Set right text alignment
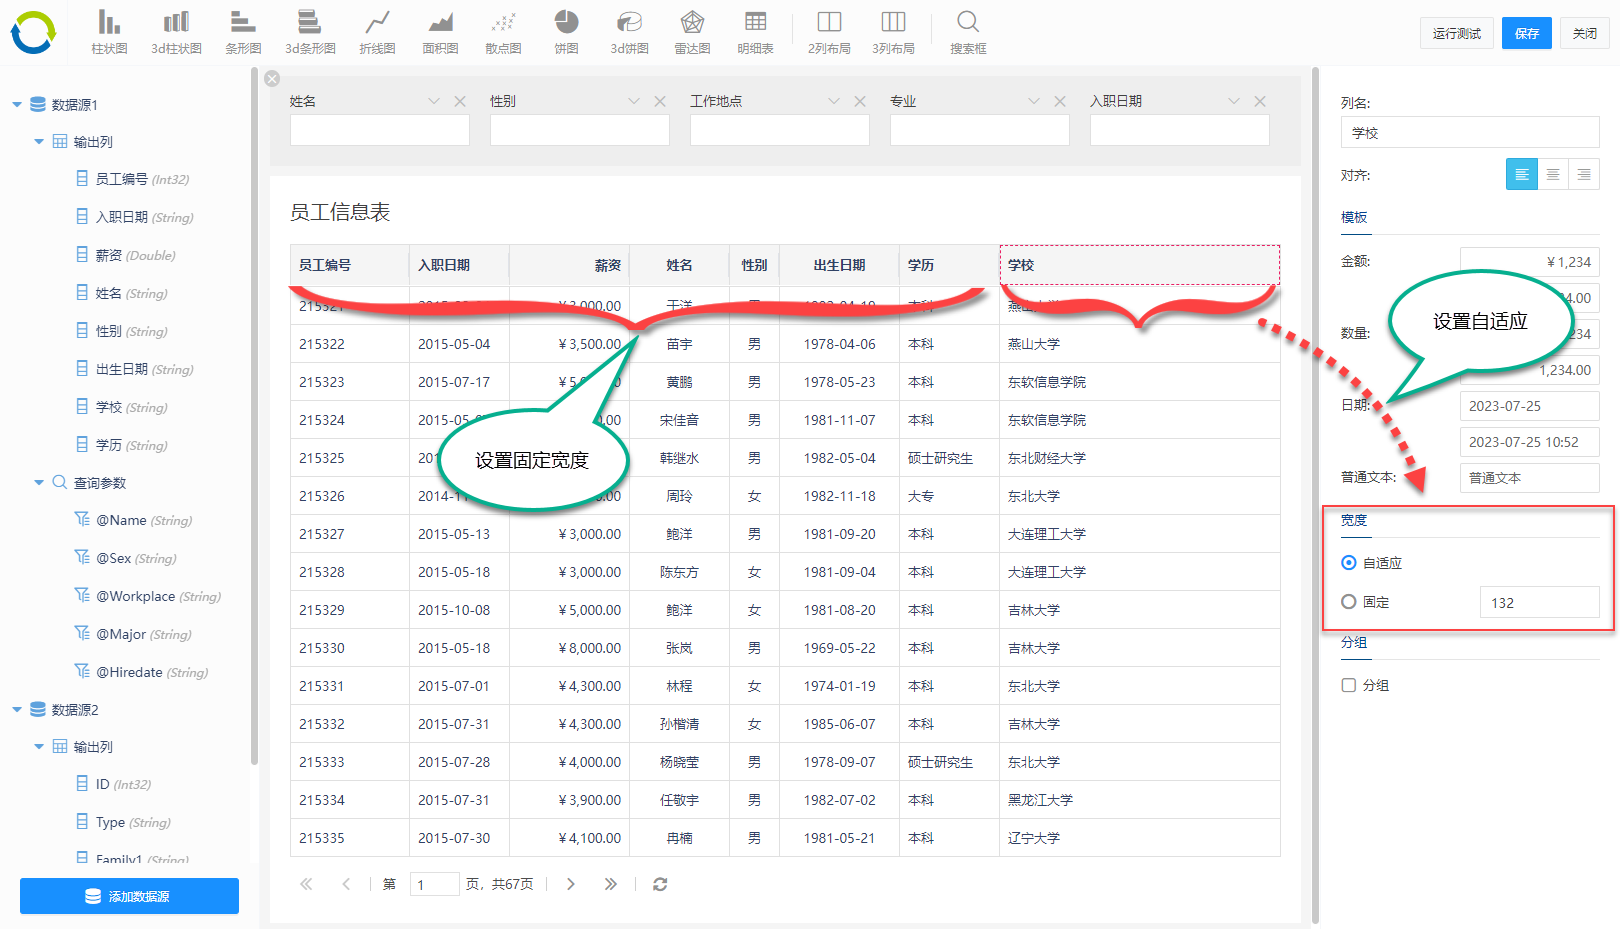The width and height of the screenshot is (1620, 929). [1584, 175]
